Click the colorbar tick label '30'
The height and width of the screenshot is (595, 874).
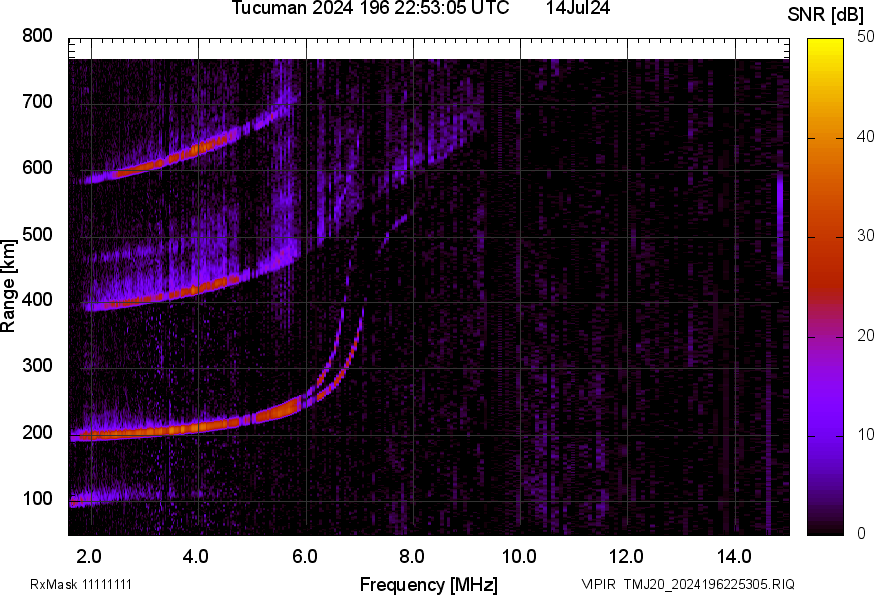pyautogui.click(x=865, y=236)
